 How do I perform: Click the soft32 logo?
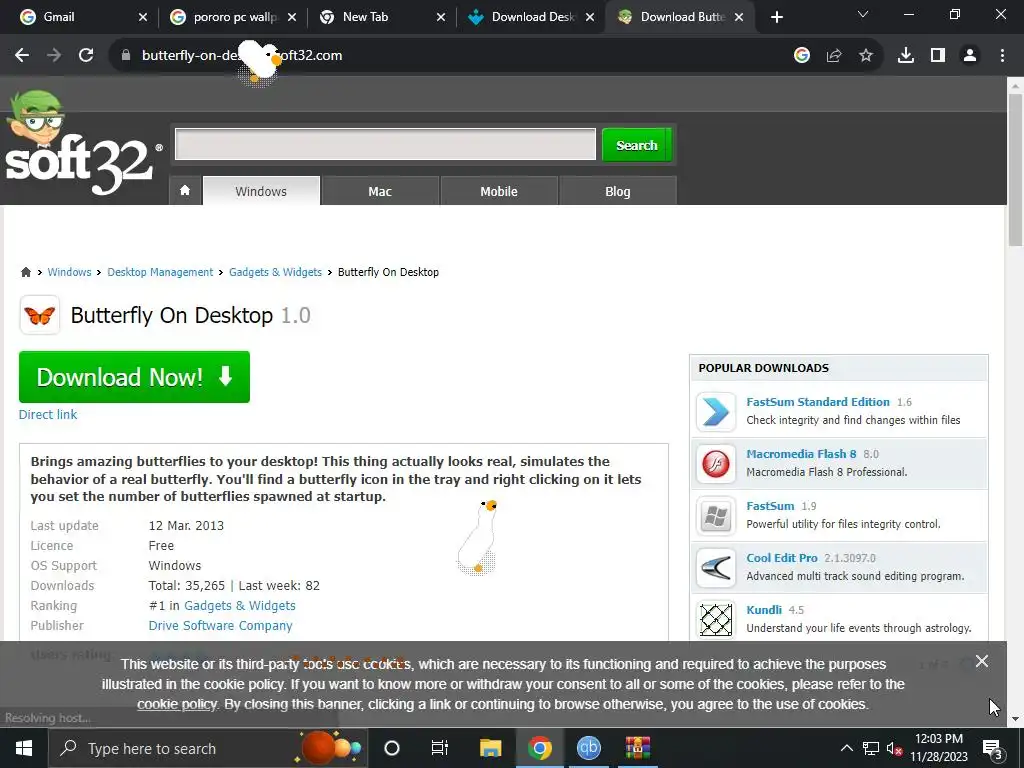(x=82, y=145)
